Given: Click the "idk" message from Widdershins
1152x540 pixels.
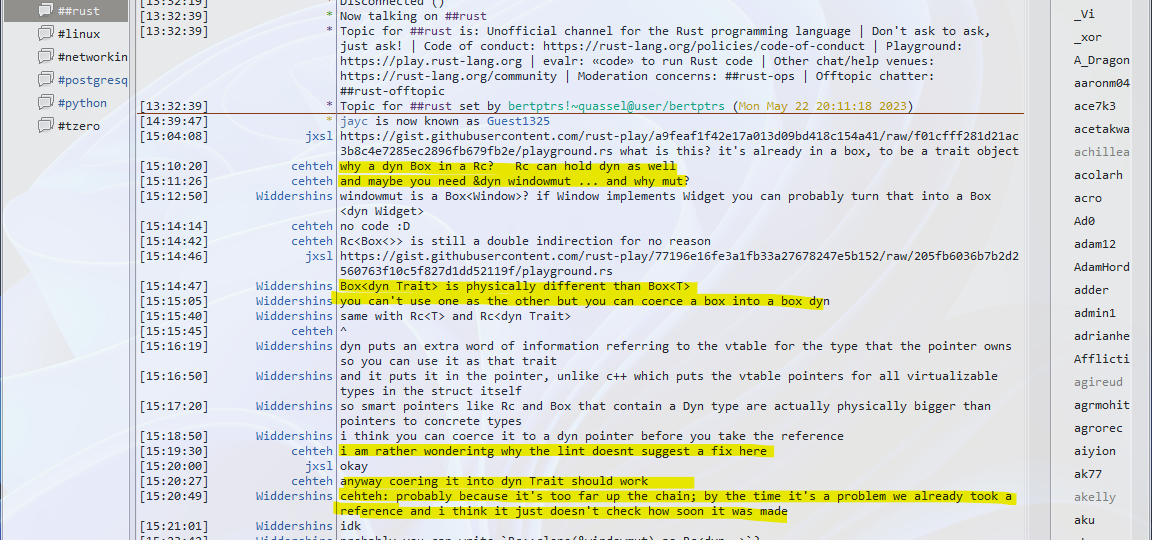Looking at the screenshot, I should click(350, 526).
